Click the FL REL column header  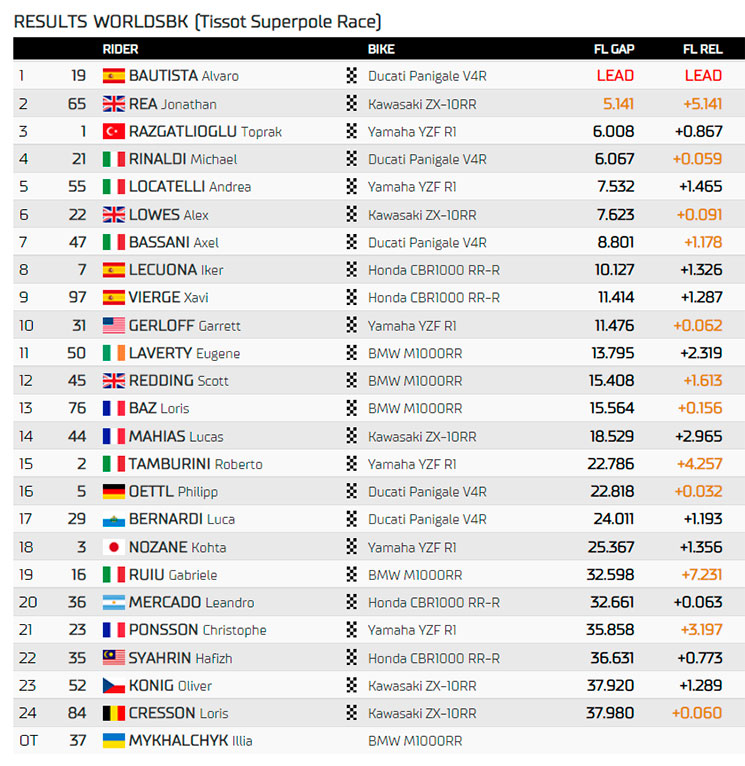(x=702, y=49)
